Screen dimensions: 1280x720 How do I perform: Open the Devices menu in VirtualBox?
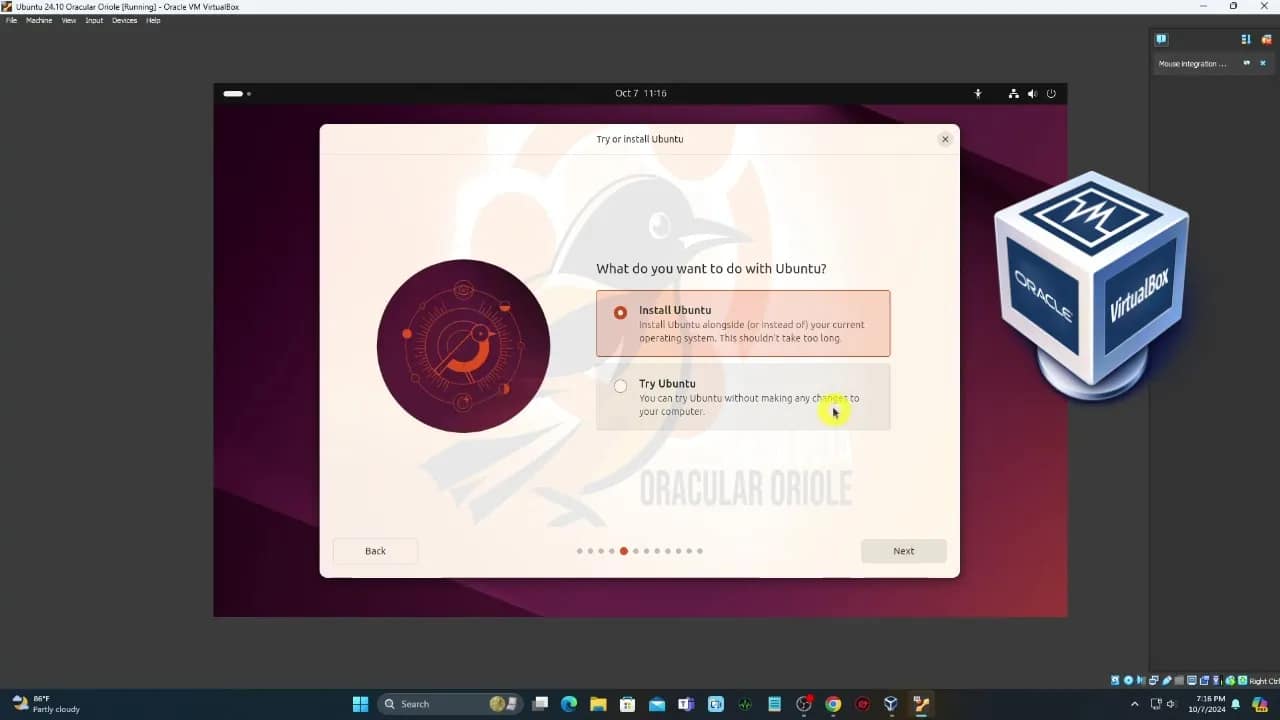tap(124, 20)
